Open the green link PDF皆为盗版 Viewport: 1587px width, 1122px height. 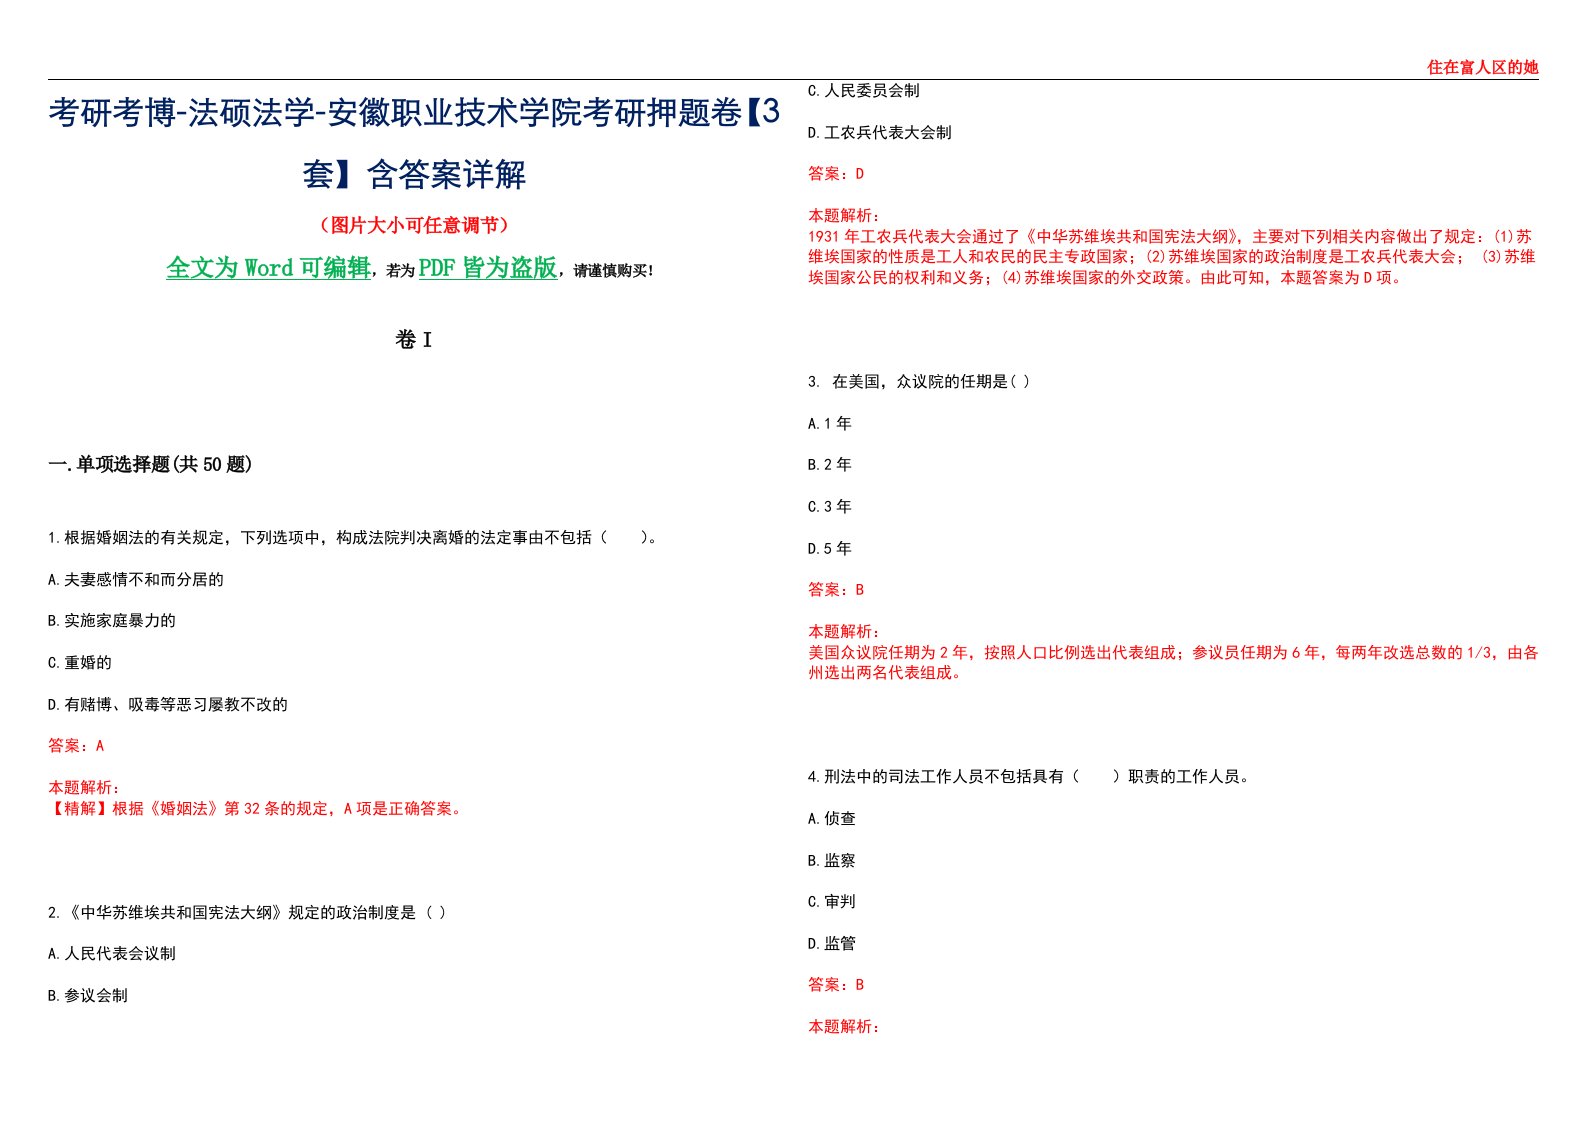pos(487,268)
